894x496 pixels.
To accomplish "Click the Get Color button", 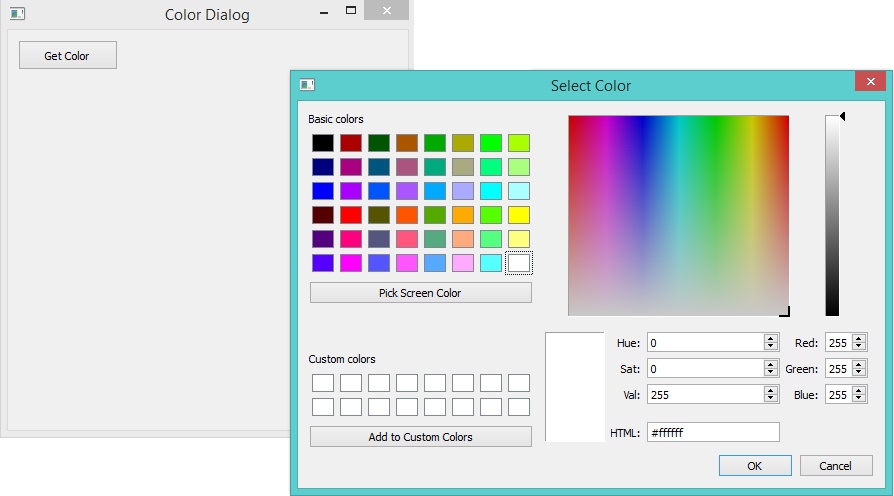I will coord(67,56).
